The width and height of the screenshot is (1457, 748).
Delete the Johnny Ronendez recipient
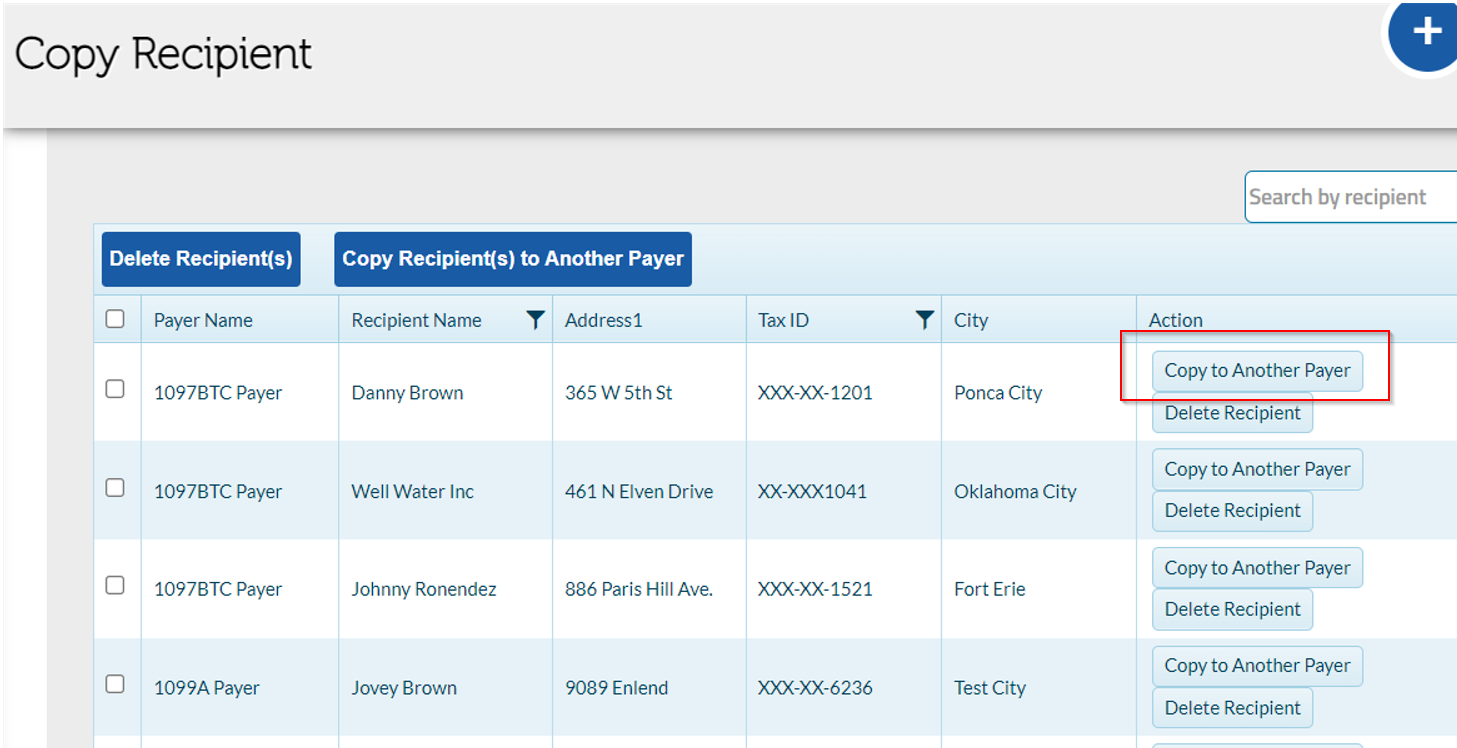(x=1232, y=609)
